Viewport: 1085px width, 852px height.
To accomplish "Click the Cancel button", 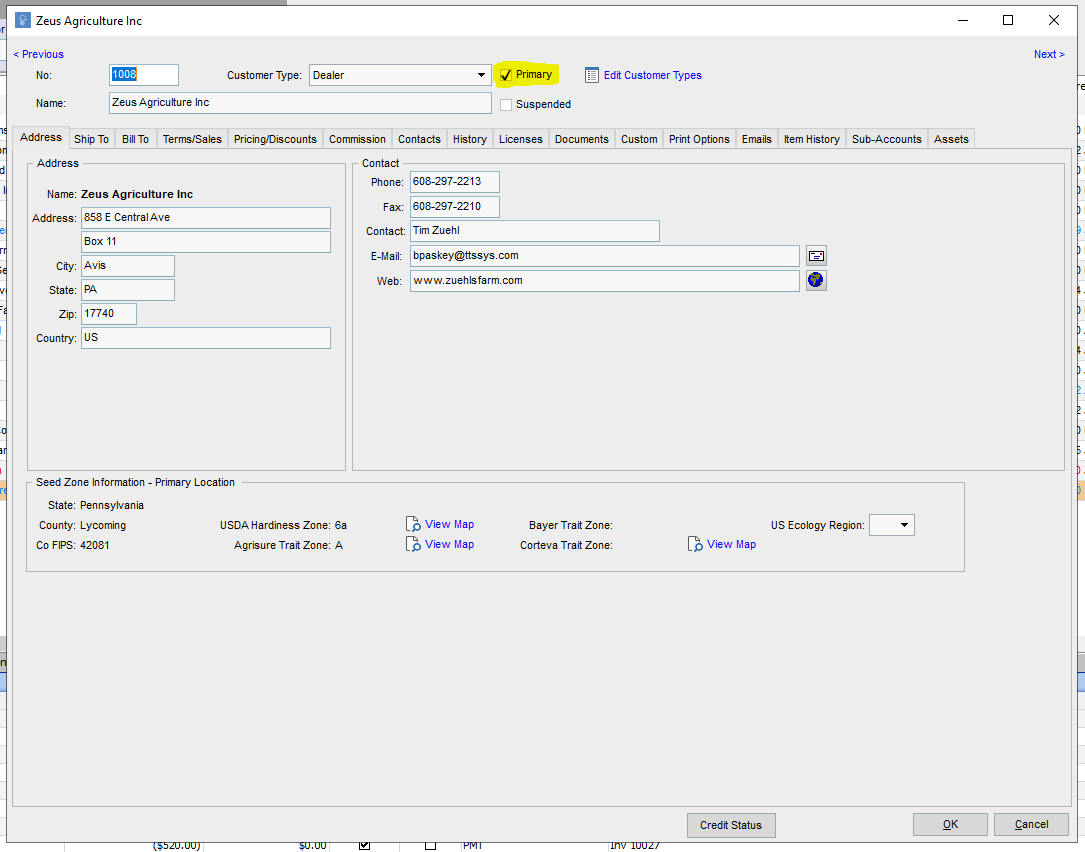I will tap(1031, 824).
